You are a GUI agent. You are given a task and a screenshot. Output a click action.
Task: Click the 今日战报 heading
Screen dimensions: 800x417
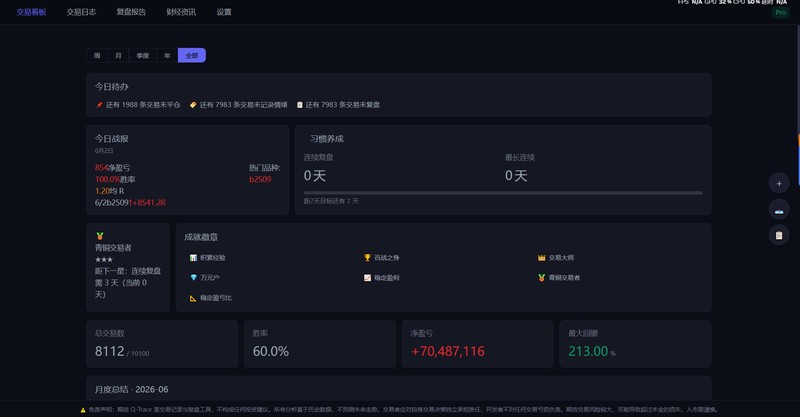point(111,139)
